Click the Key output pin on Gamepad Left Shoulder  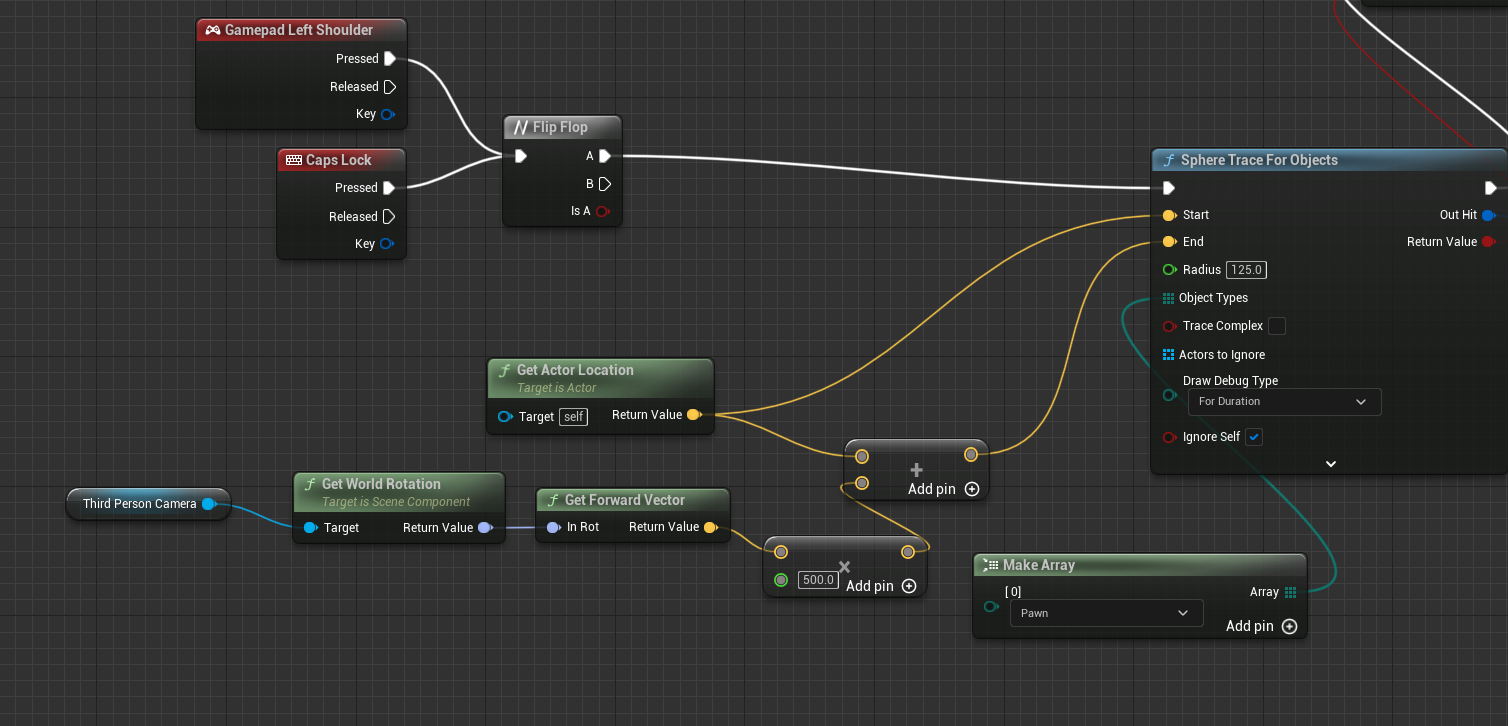pyautogui.click(x=388, y=114)
